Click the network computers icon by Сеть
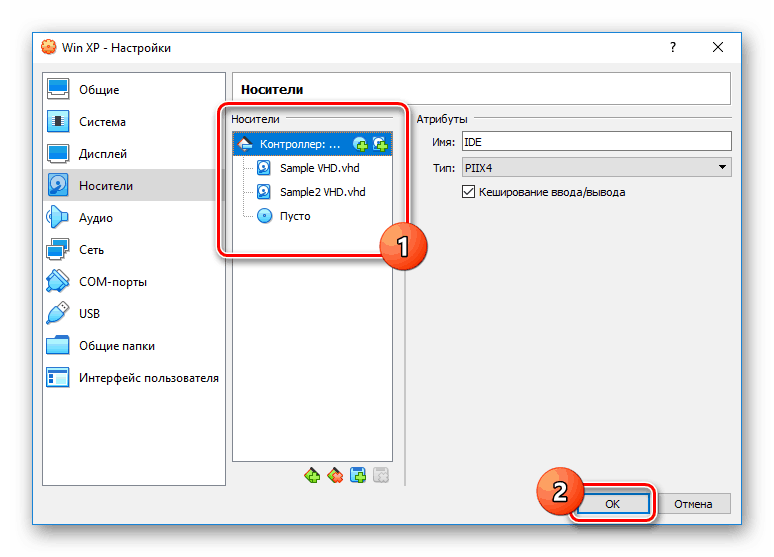 point(58,249)
